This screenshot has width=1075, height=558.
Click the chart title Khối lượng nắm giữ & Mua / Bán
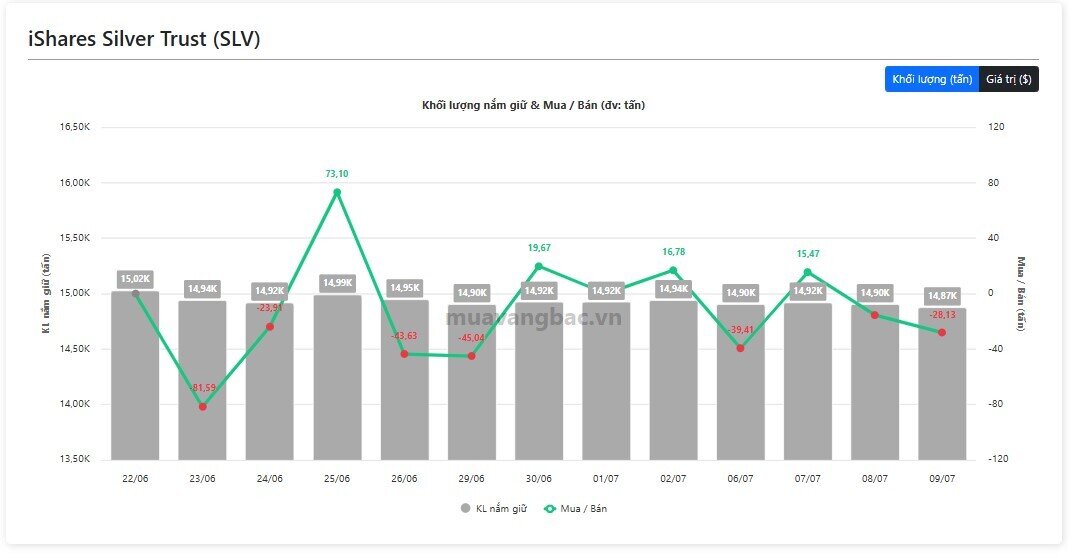pos(533,105)
